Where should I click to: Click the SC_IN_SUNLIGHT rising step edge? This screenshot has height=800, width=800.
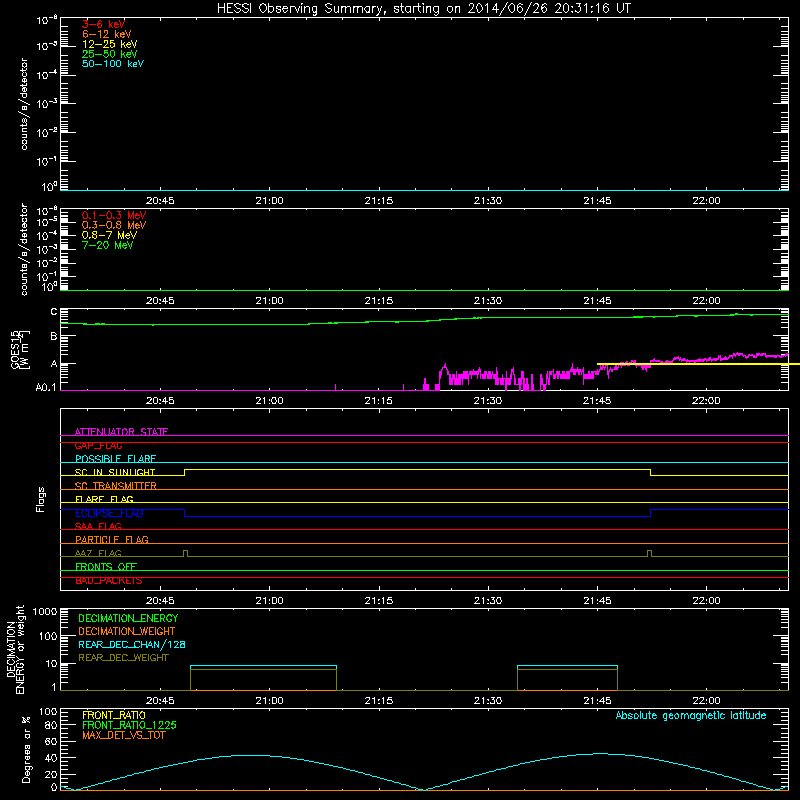[185, 472]
